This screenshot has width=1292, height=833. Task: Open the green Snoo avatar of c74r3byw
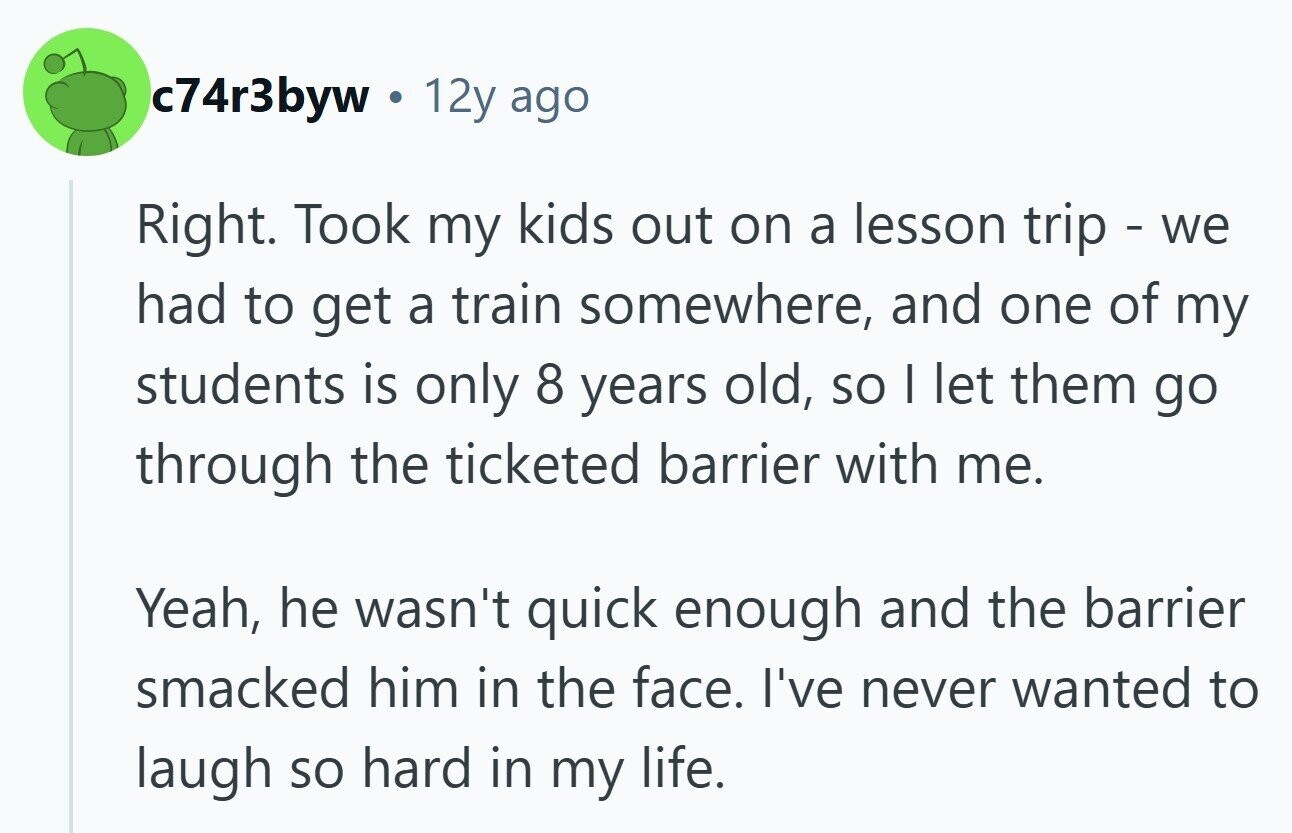[x=85, y=92]
